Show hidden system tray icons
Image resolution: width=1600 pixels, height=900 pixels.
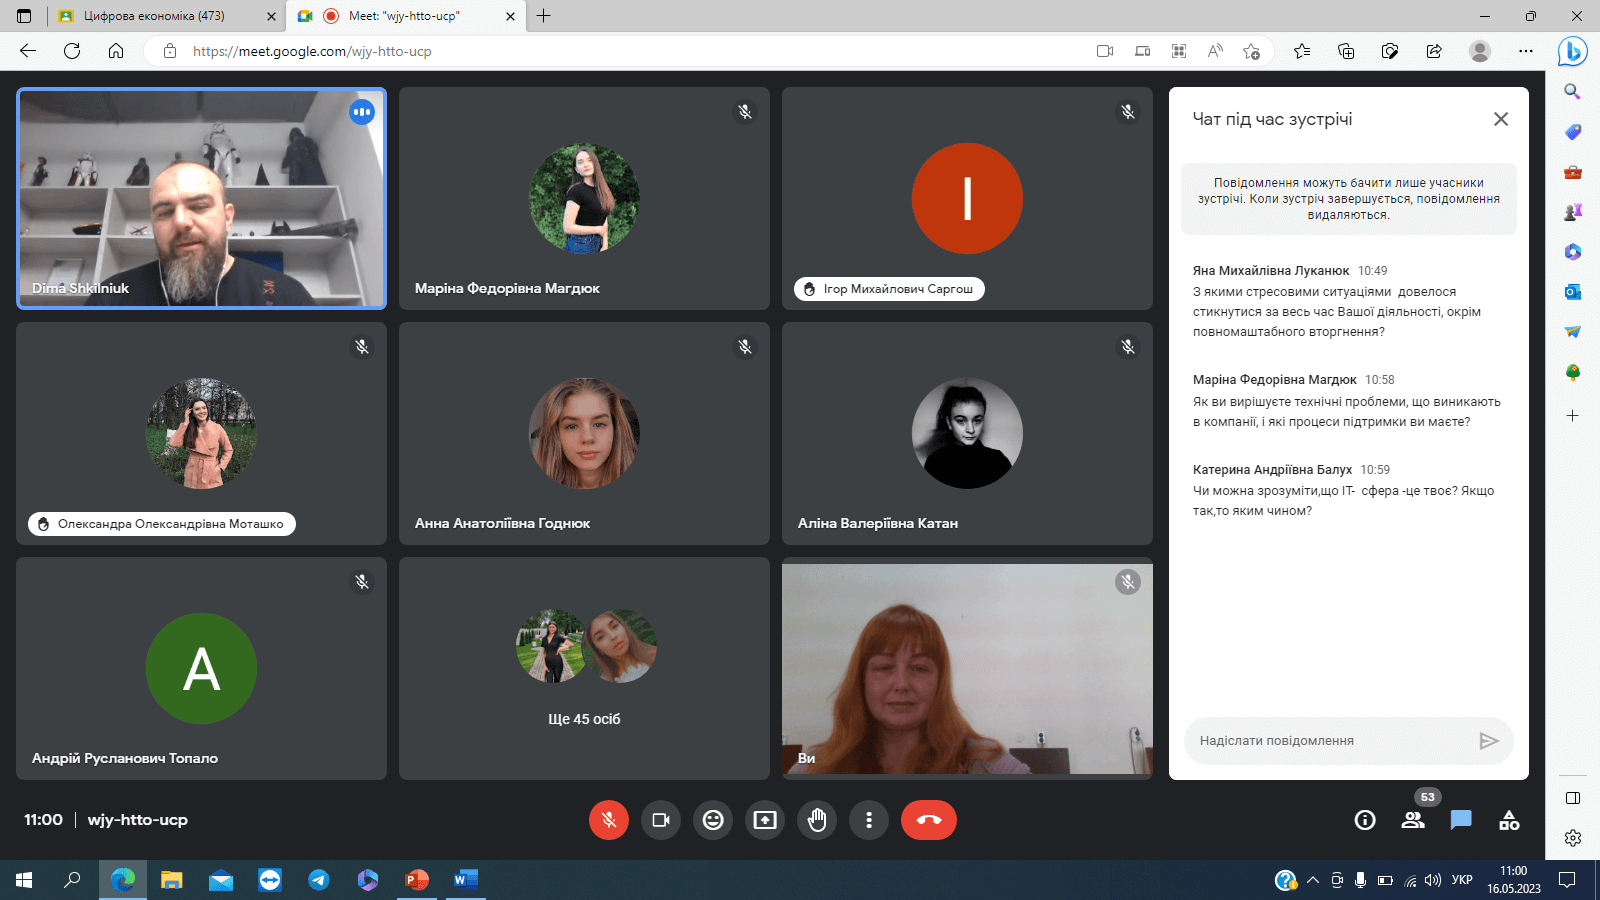pyautogui.click(x=1312, y=880)
